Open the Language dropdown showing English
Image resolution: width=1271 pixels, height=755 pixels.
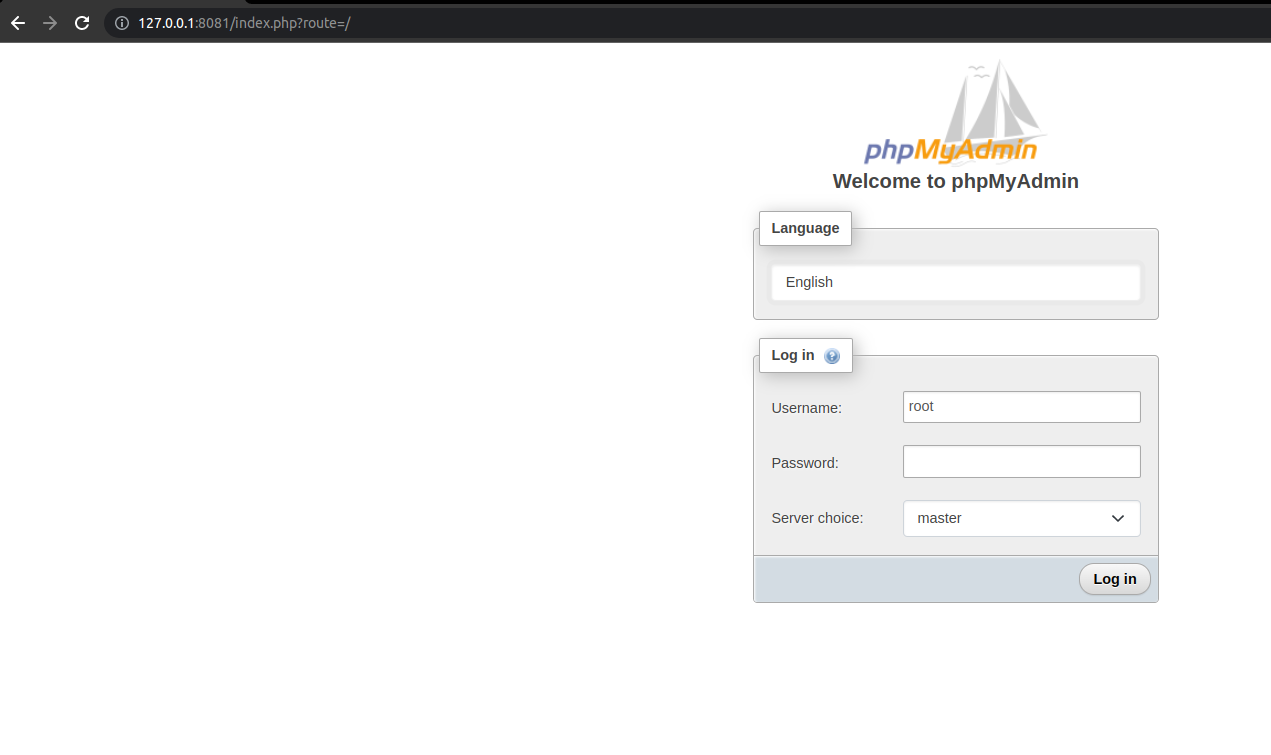tap(955, 282)
